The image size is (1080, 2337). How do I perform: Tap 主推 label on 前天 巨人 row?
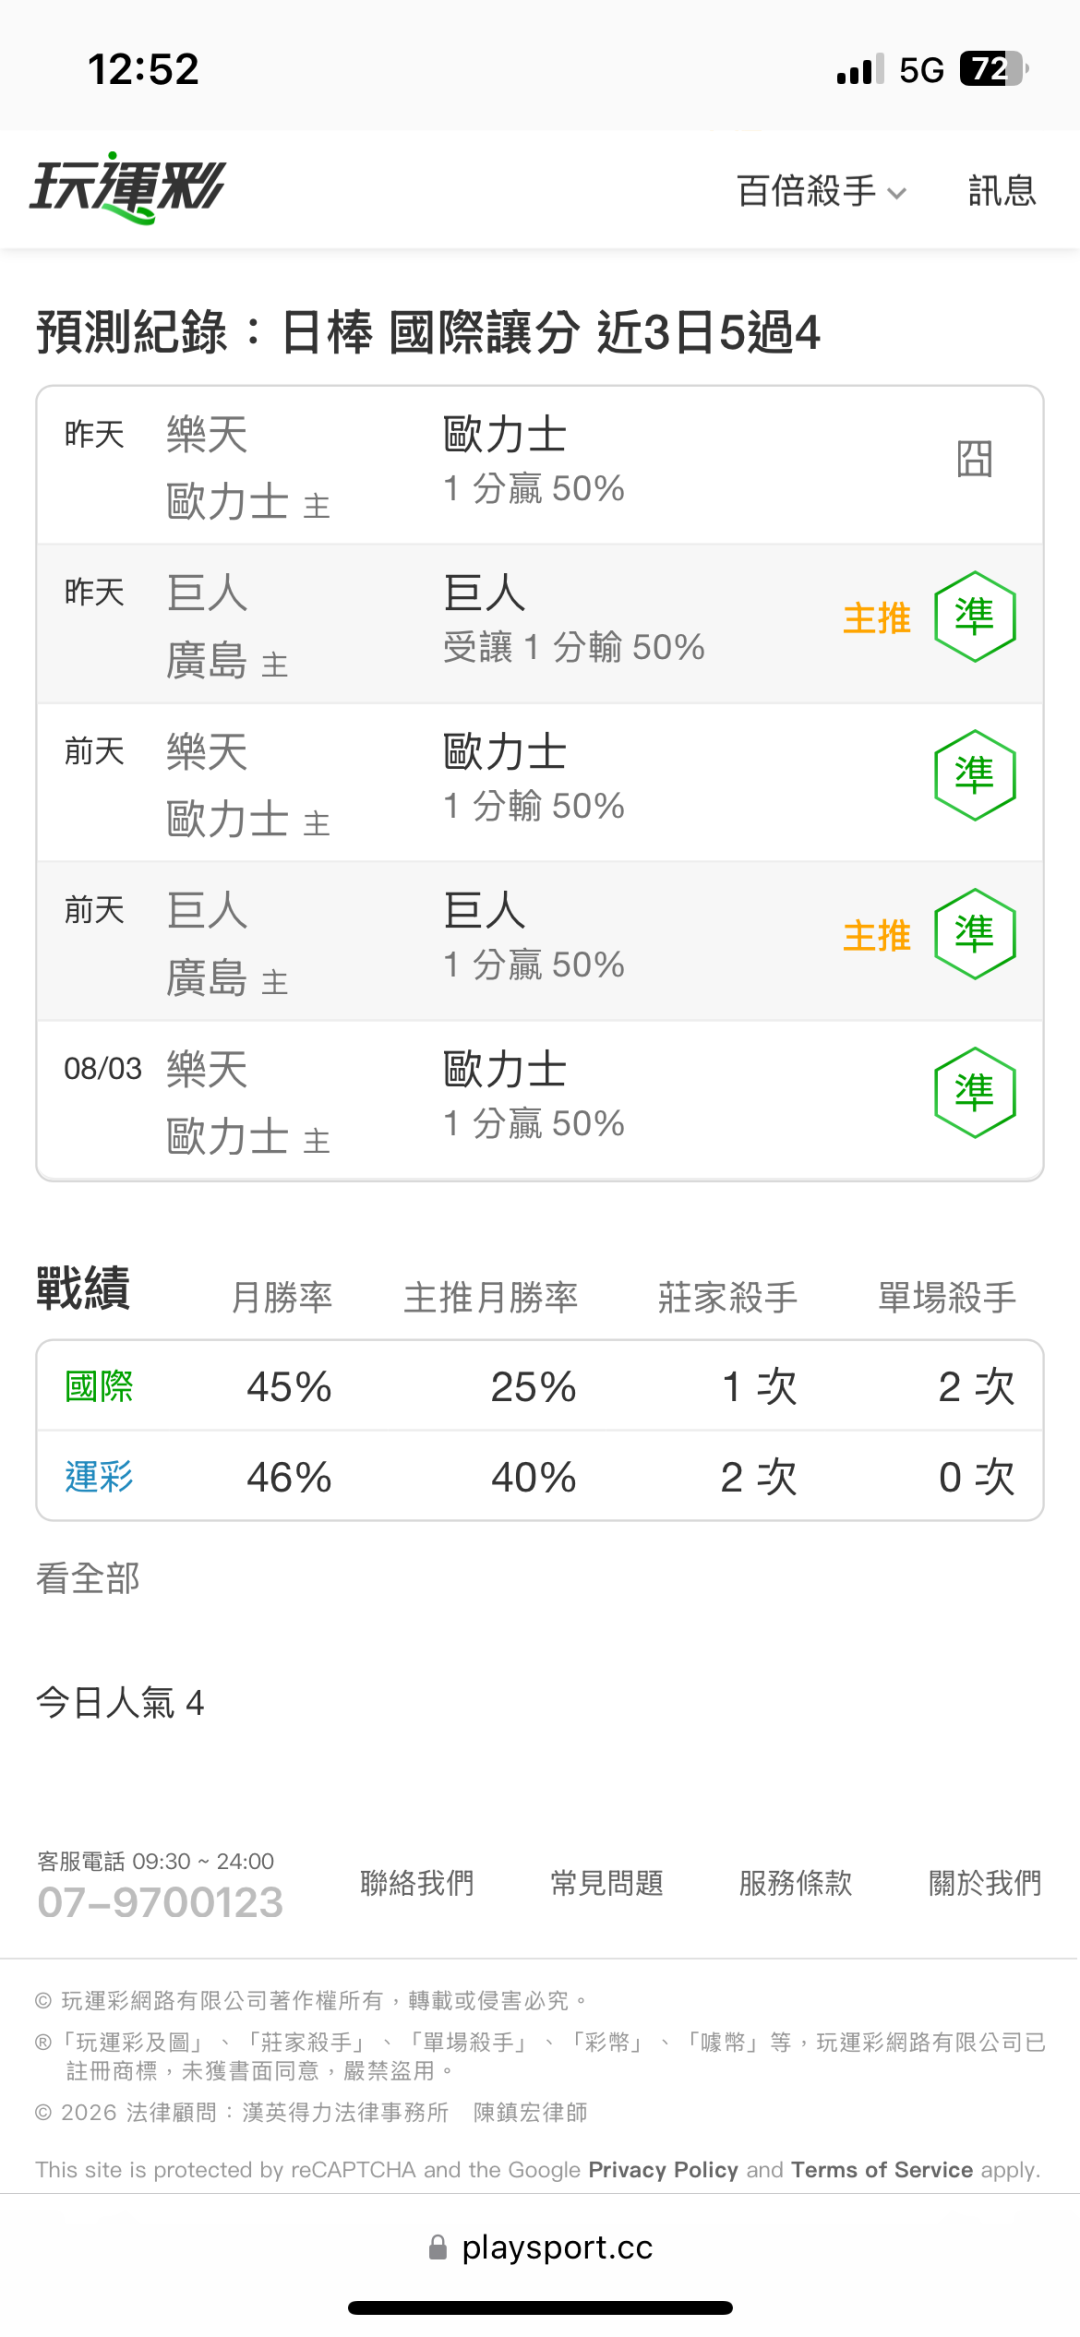tap(877, 936)
